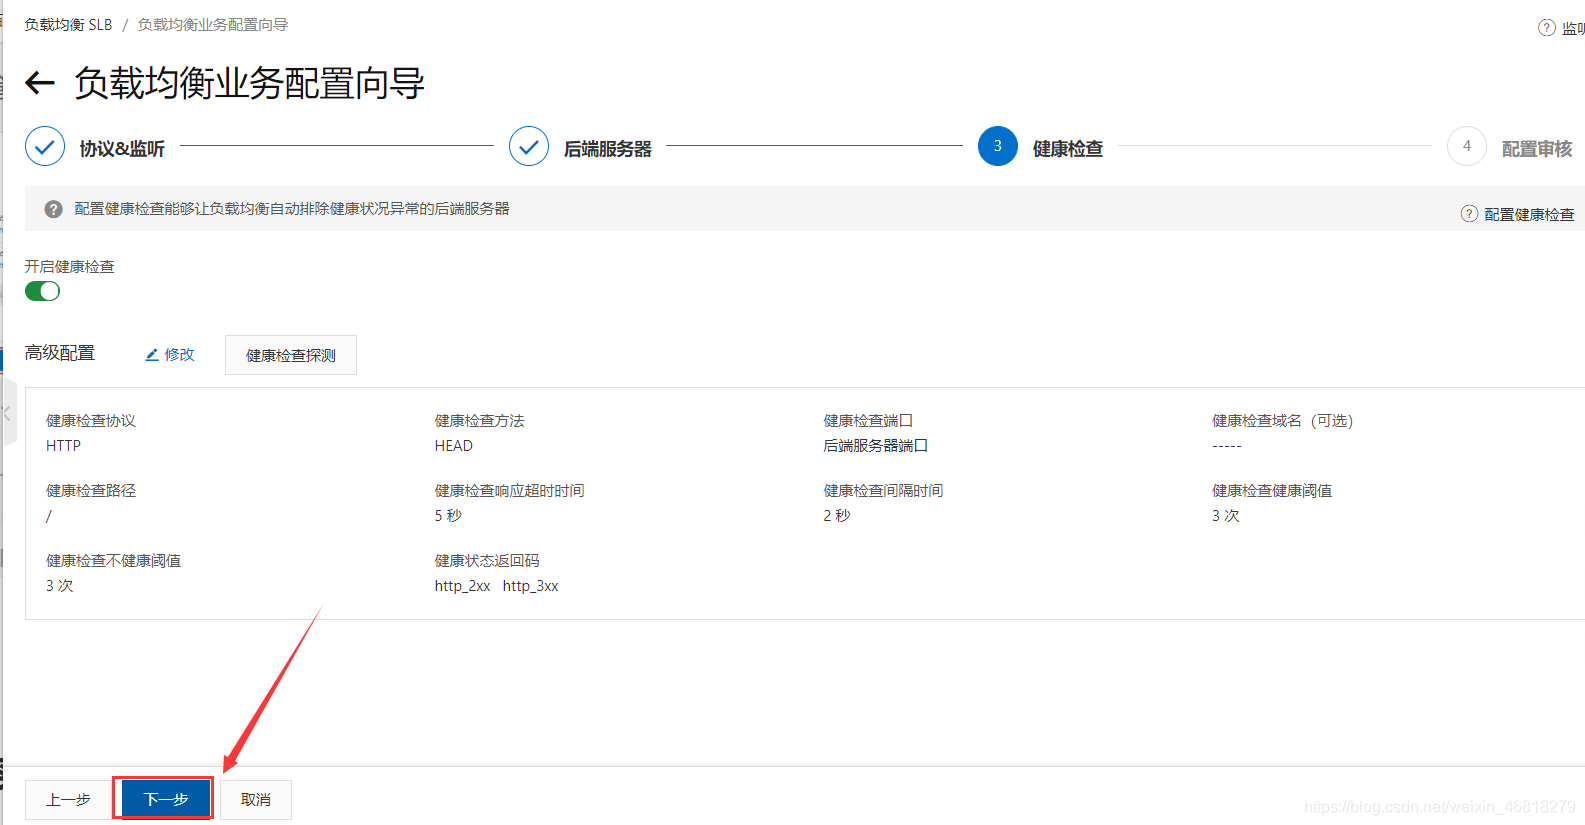This screenshot has height=825, width=1585.
Task: Click the completed checkmark for 后端服务器 step
Action: pyautogui.click(x=529, y=146)
